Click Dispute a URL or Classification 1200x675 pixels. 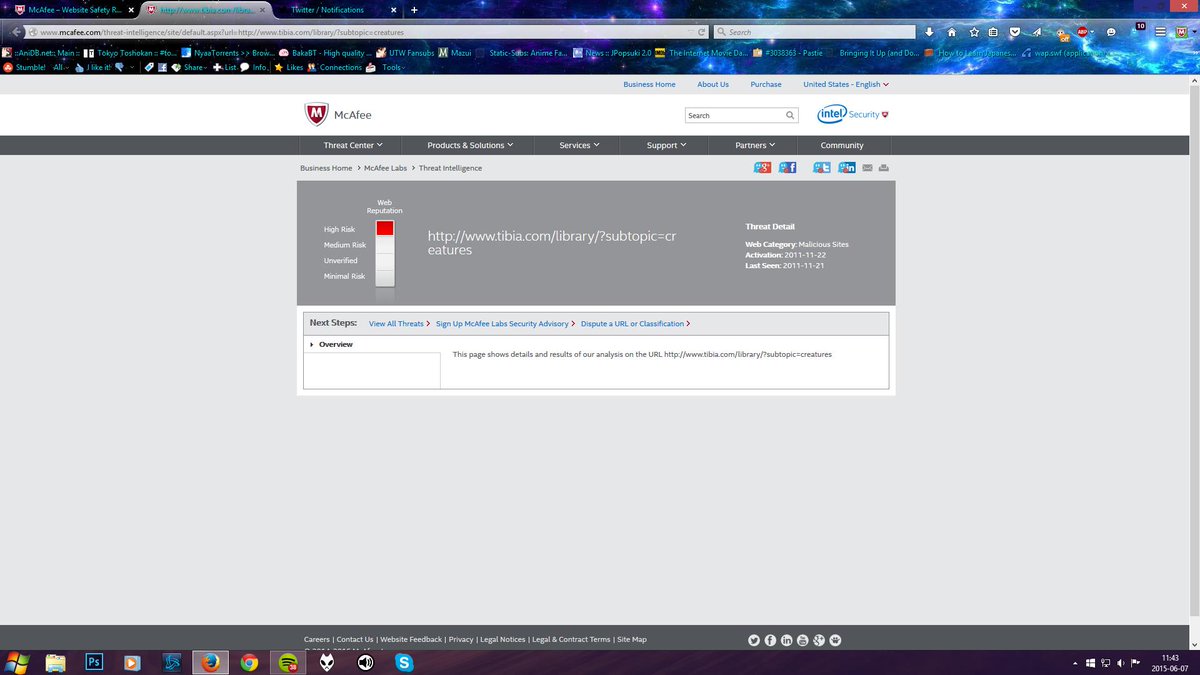click(632, 323)
